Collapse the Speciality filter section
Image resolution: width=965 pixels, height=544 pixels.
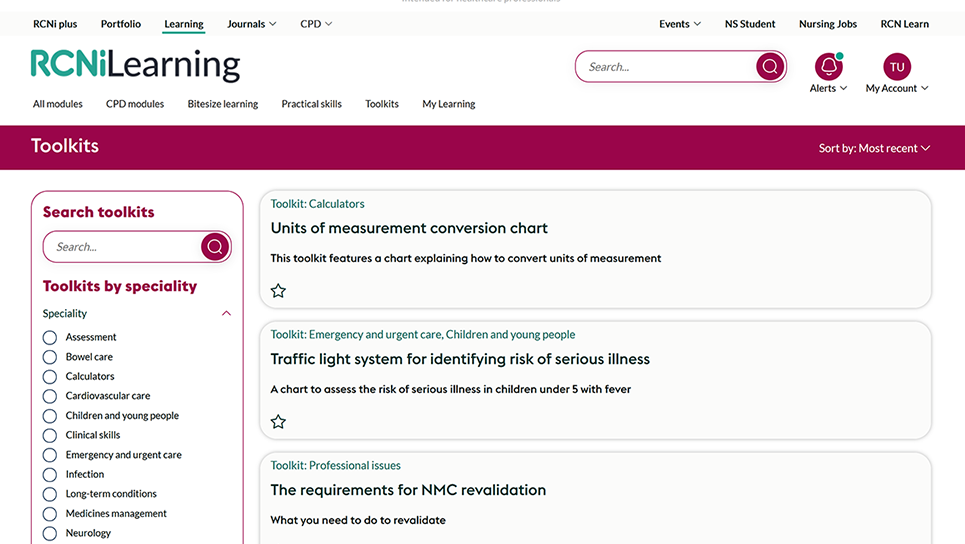[x=226, y=313]
